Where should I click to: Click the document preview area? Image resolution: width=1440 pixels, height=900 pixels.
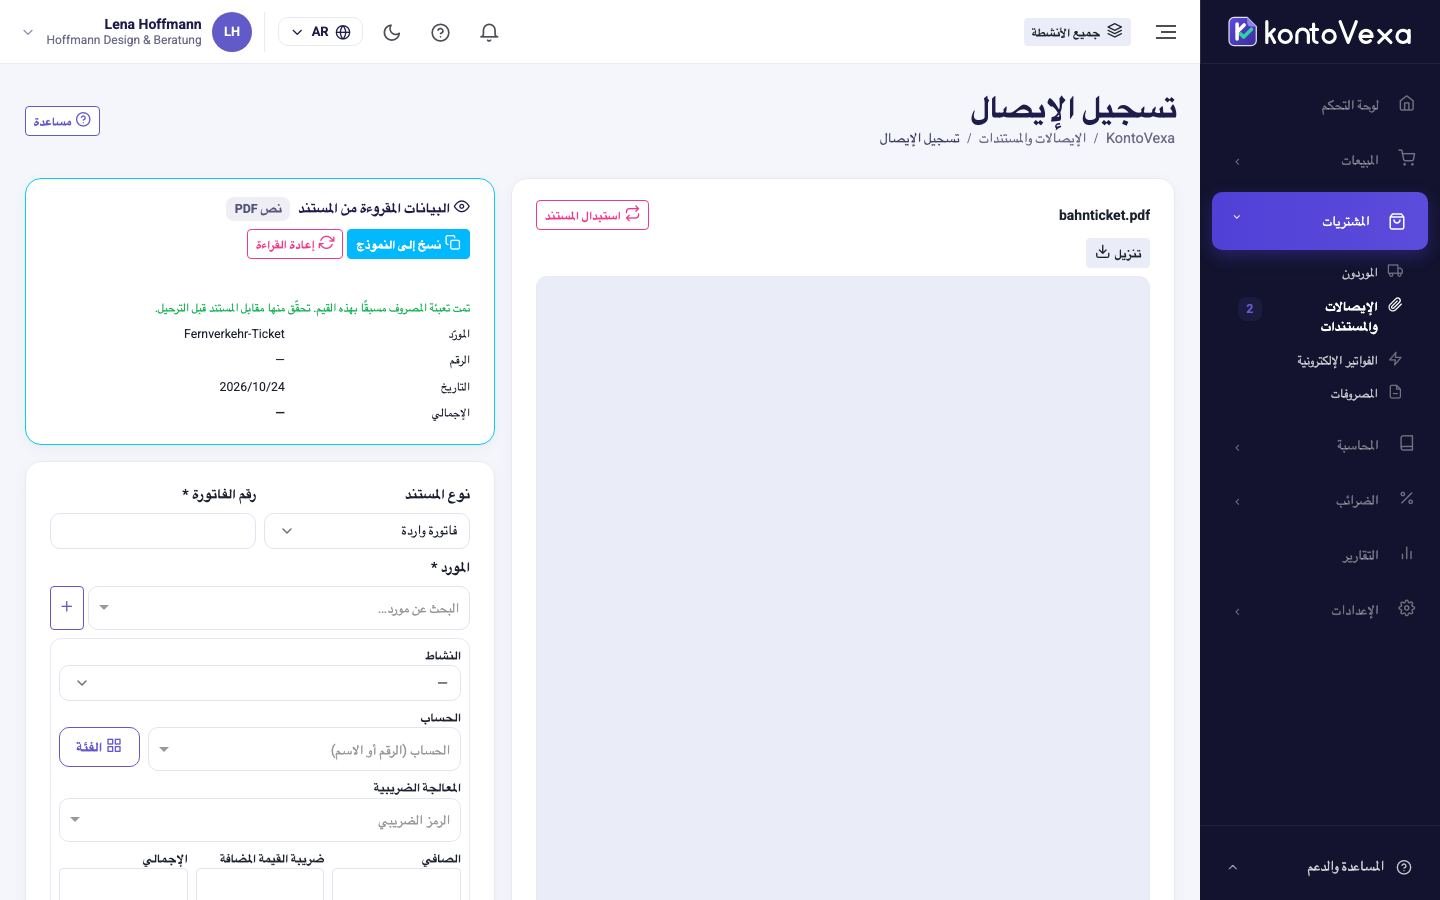[x=843, y=588]
